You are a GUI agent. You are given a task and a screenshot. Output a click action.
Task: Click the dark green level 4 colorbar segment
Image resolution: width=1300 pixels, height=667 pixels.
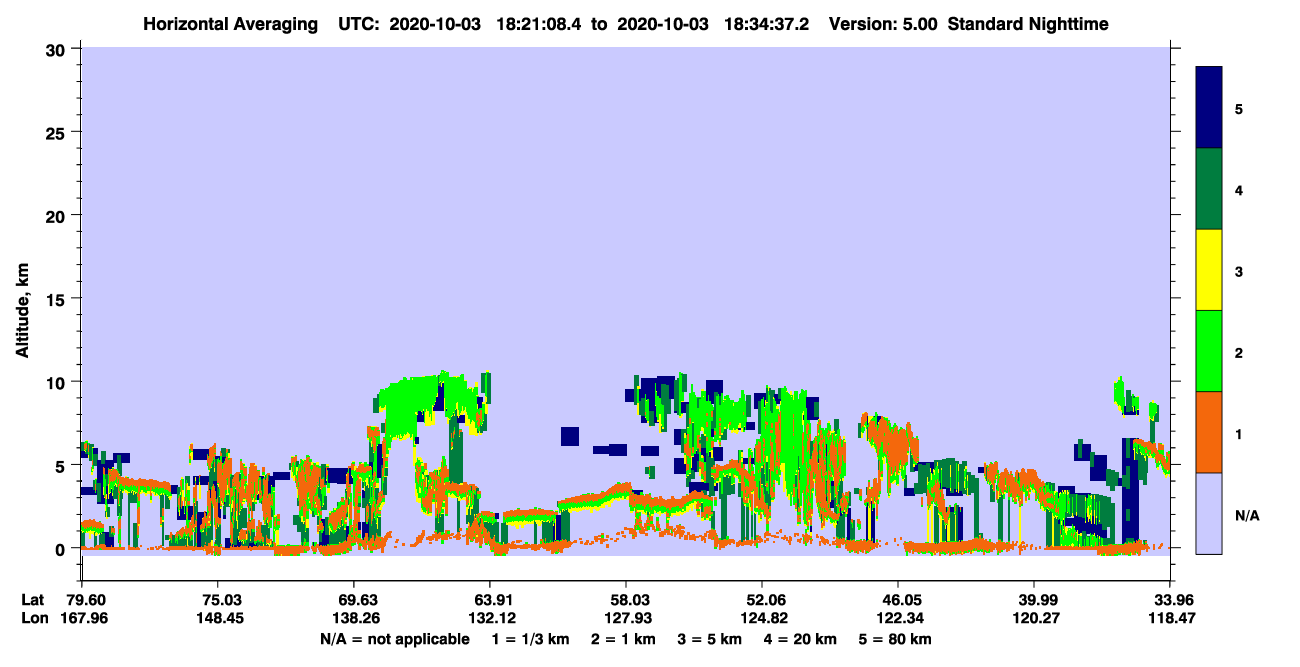(1209, 189)
